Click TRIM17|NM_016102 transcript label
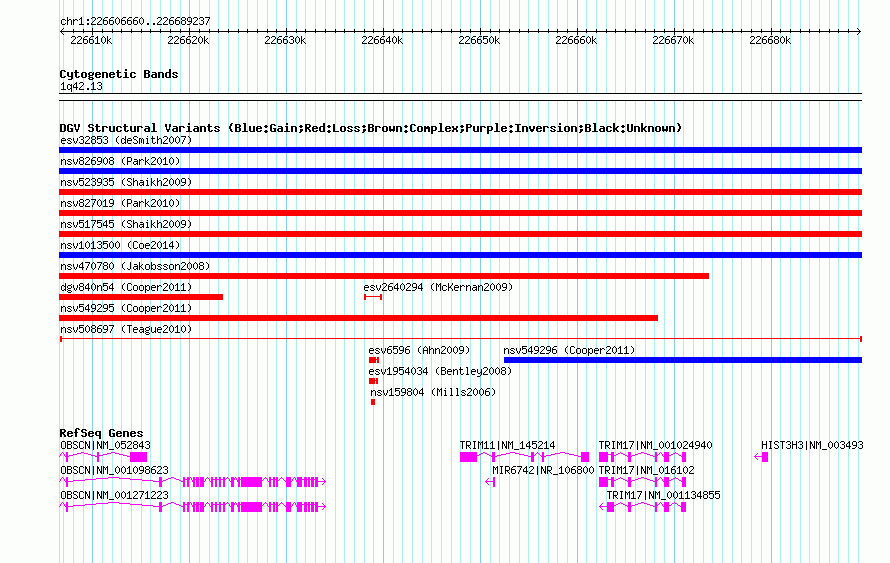The height and width of the screenshot is (563, 890). [x=646, y=470]
